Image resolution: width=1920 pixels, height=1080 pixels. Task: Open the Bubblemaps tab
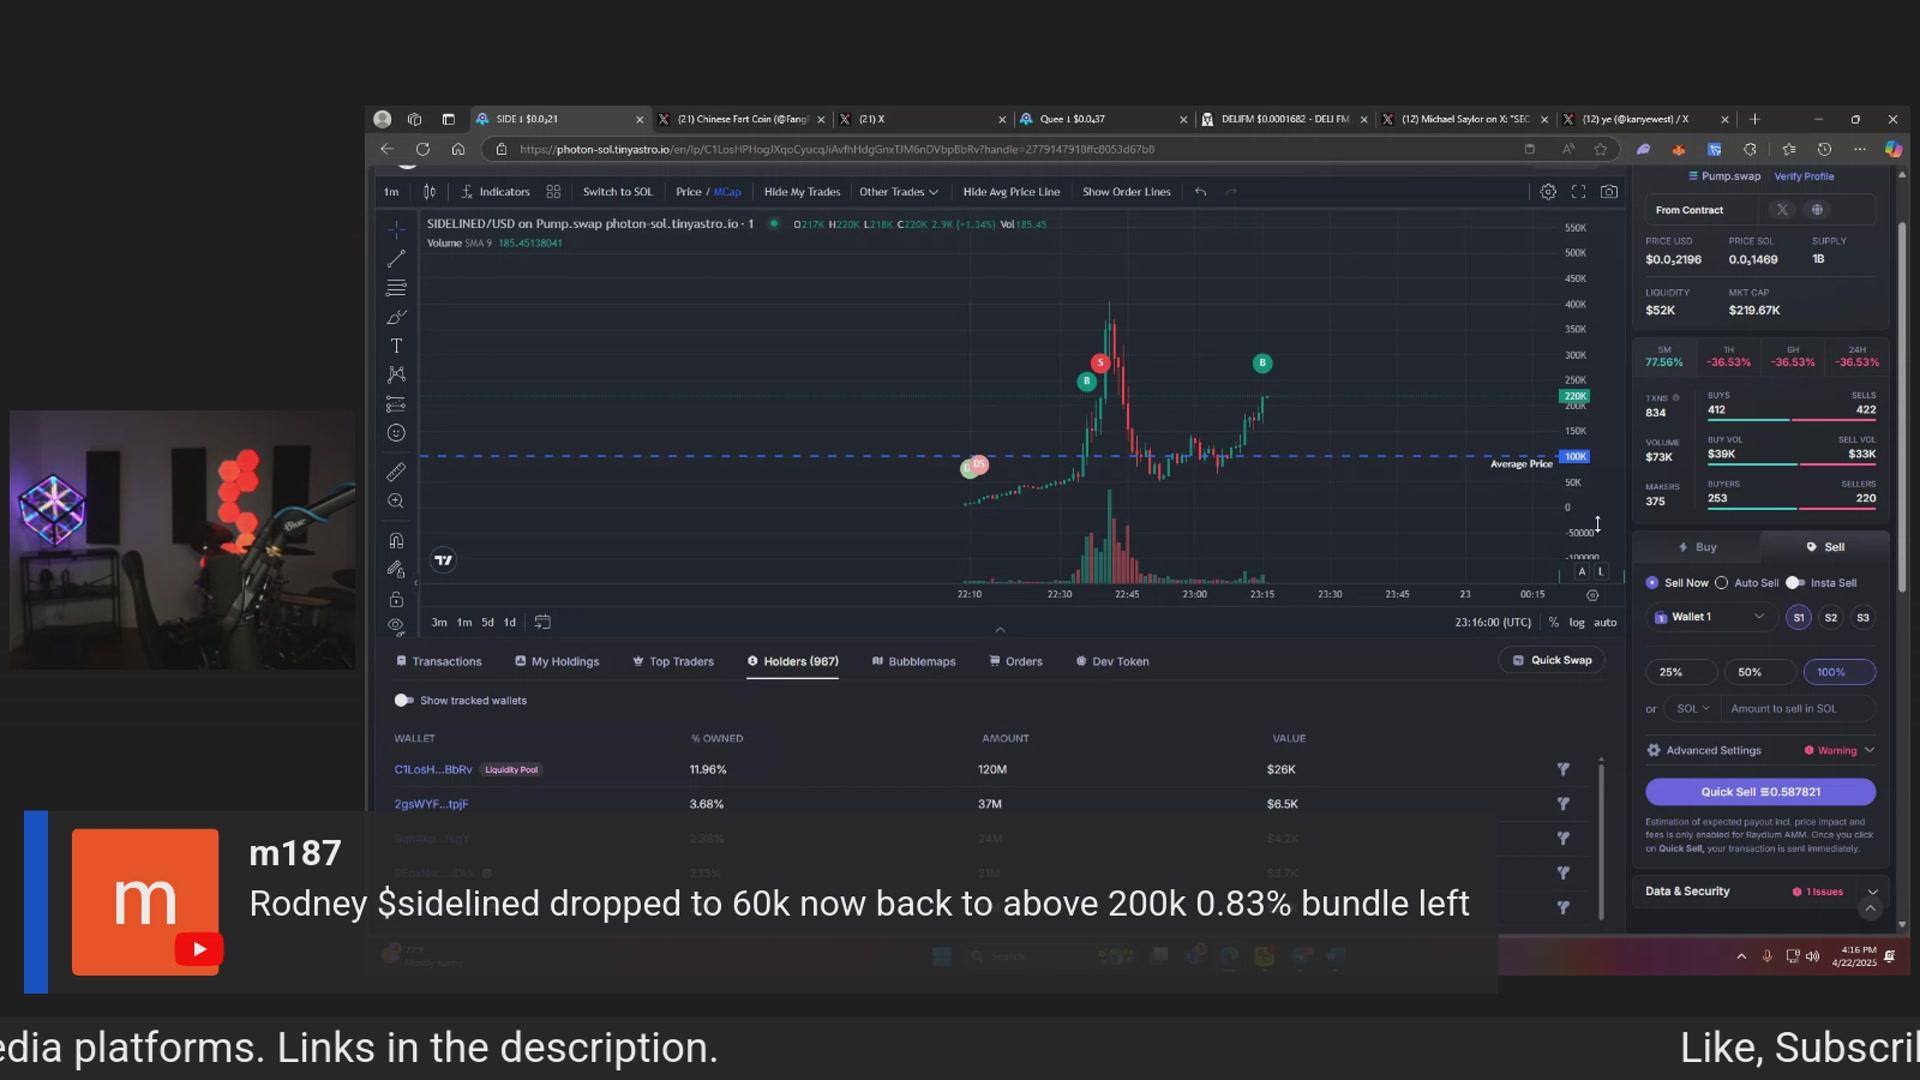[914, 661]
